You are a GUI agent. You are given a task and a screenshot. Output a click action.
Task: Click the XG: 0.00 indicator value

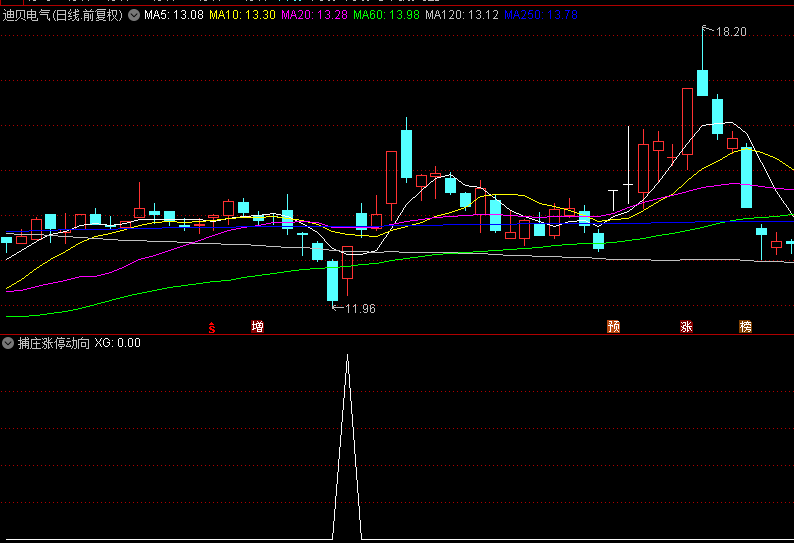[118, 343]
